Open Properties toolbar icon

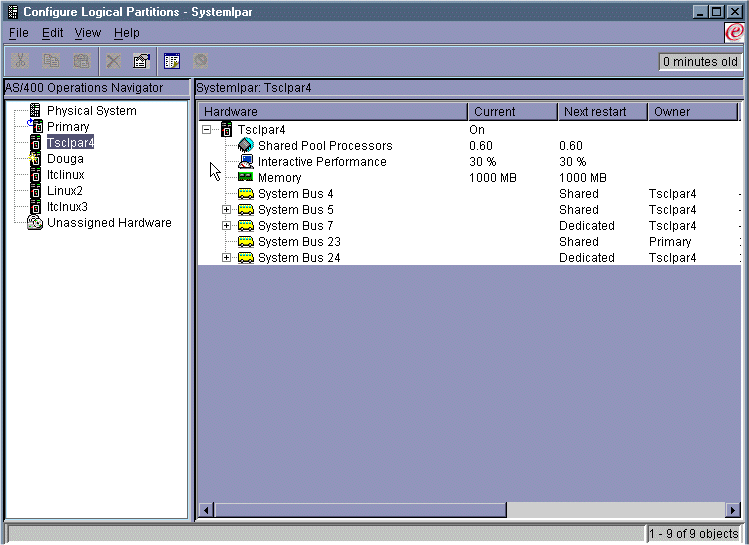click(x=141, y=61)
